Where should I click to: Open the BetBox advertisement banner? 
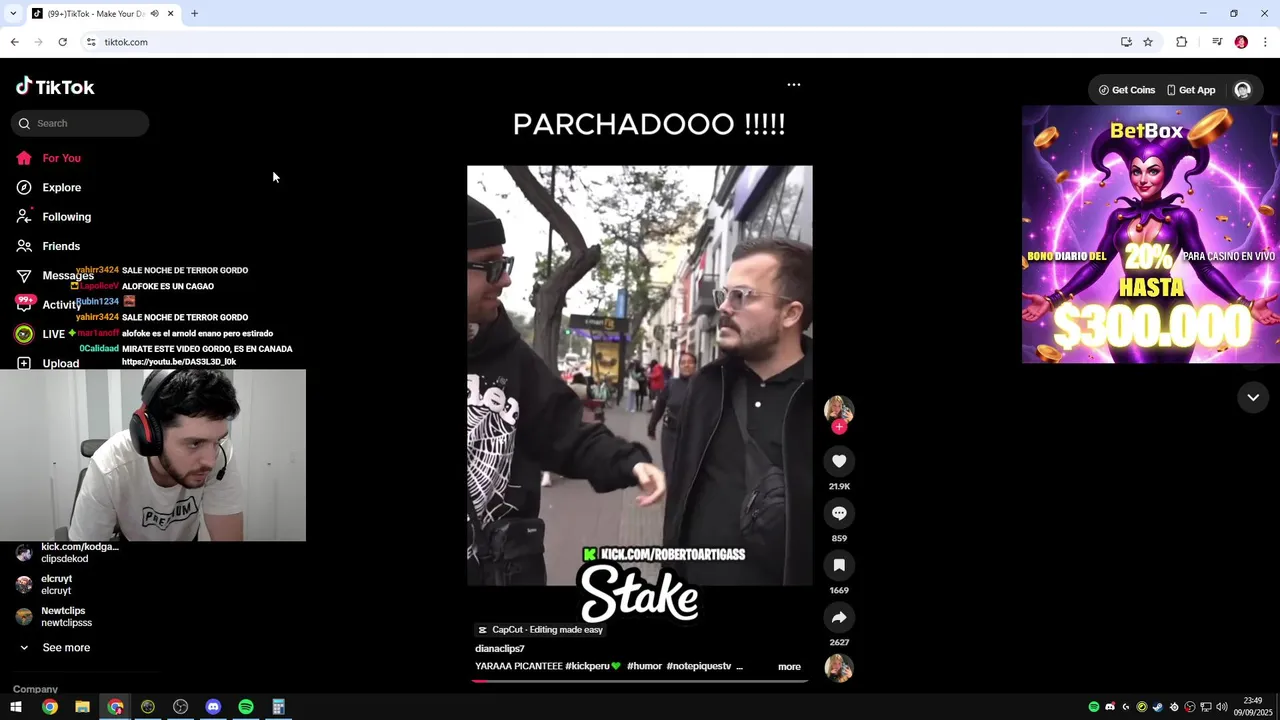pos(1150,234)
